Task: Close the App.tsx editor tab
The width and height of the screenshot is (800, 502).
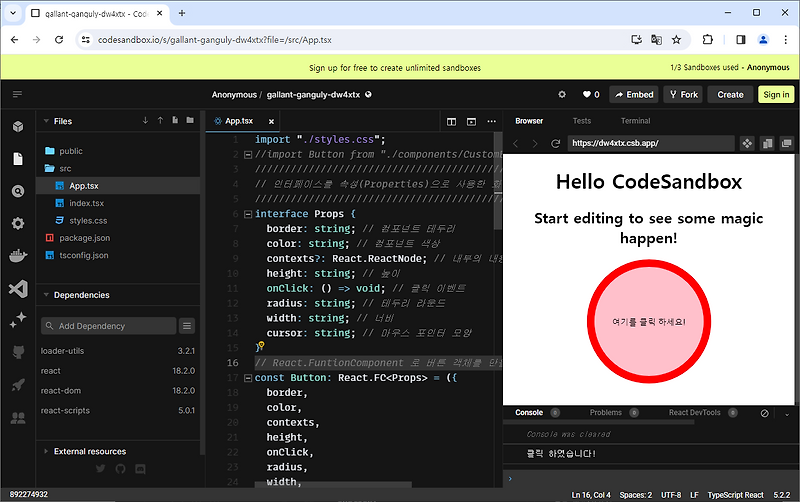Action: coord(271,121)
